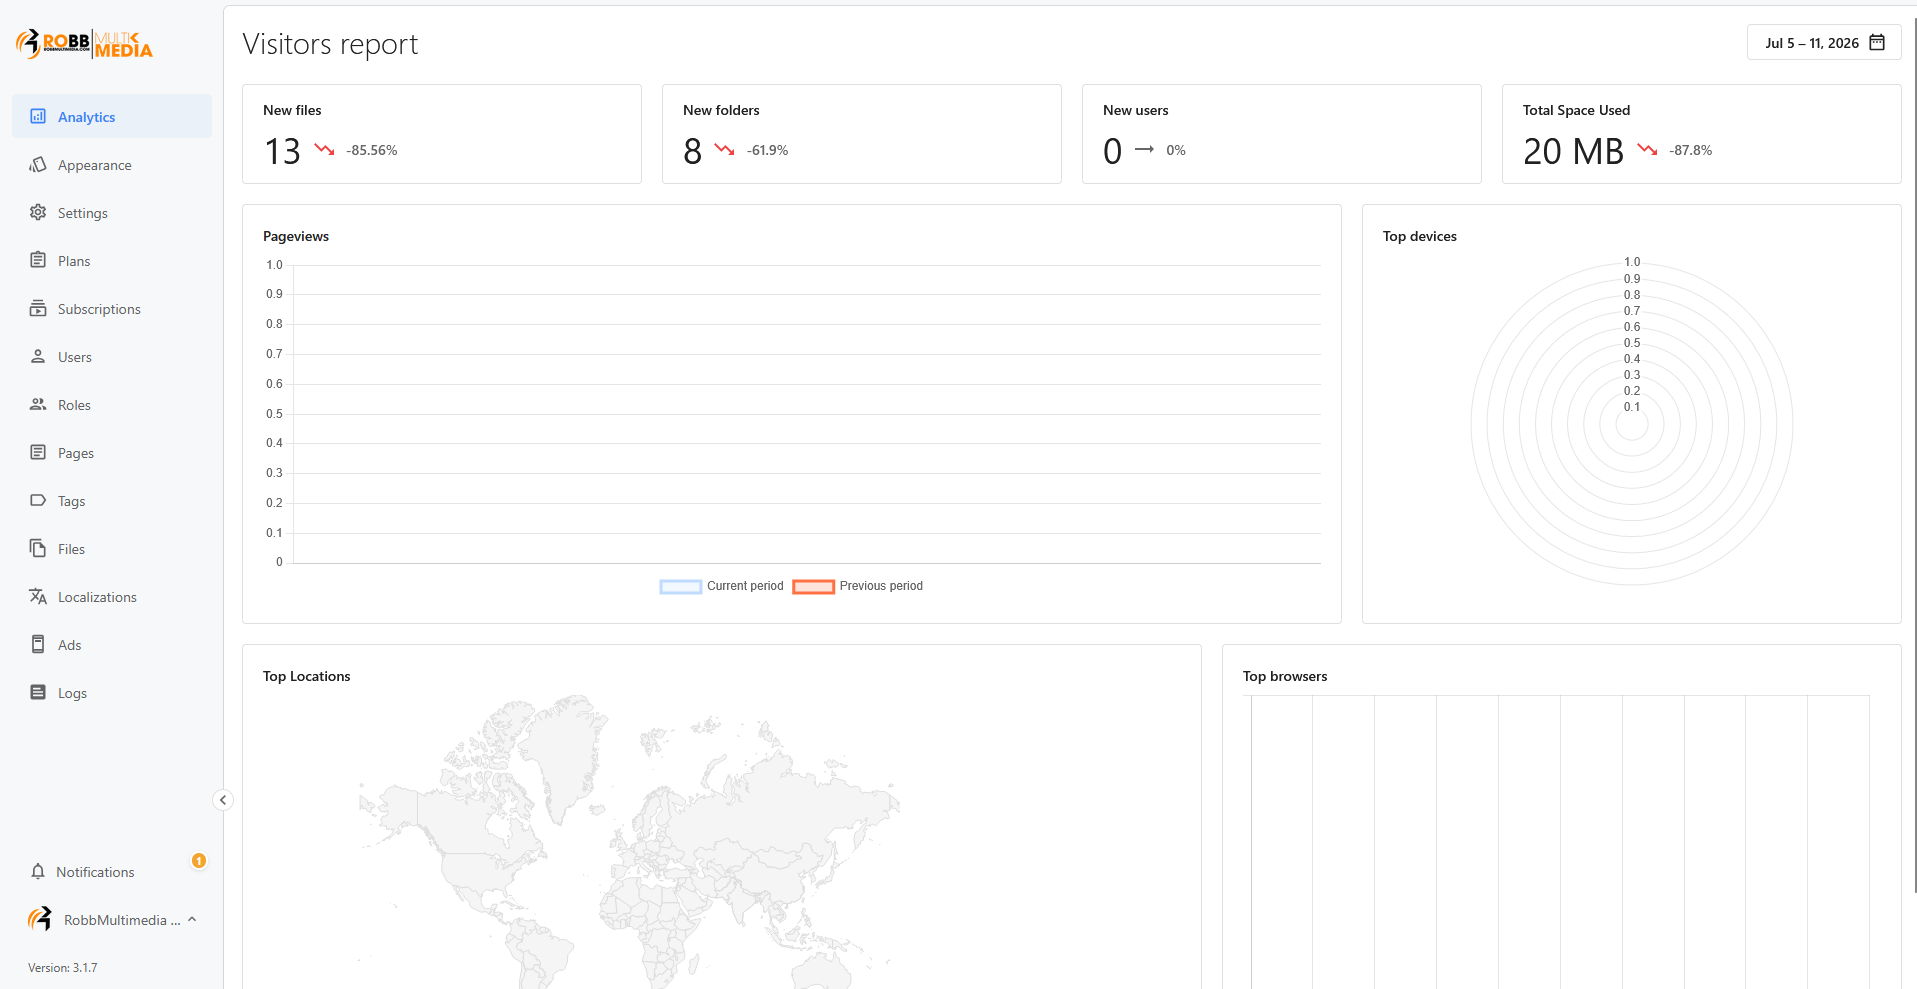Click the -85.56% change text

click(x=372, y=150)
